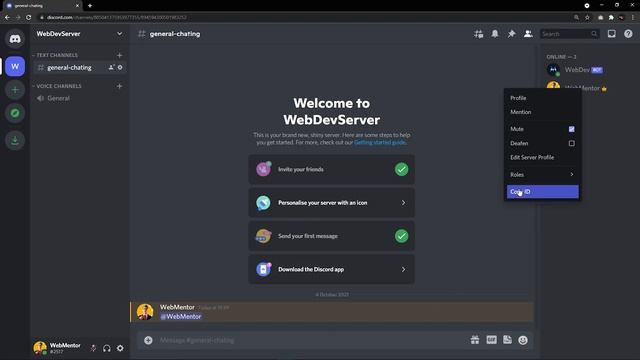Screen dimensions: 640x360
Task: Click 'Send your first message' card
Action: (331, 236)
